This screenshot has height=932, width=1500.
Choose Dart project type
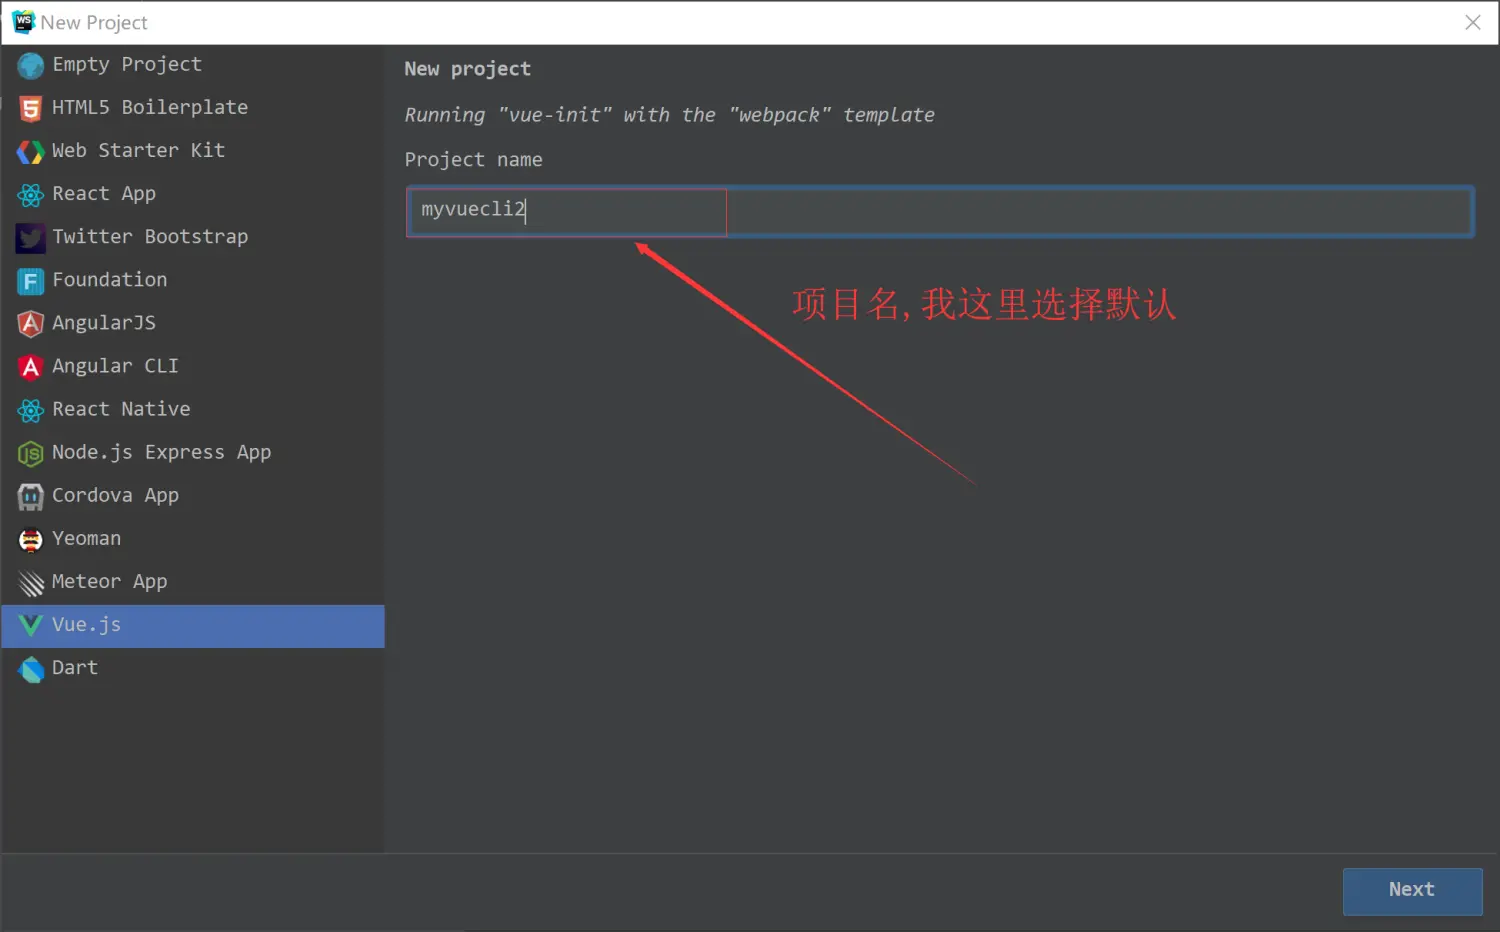(192, 668)
